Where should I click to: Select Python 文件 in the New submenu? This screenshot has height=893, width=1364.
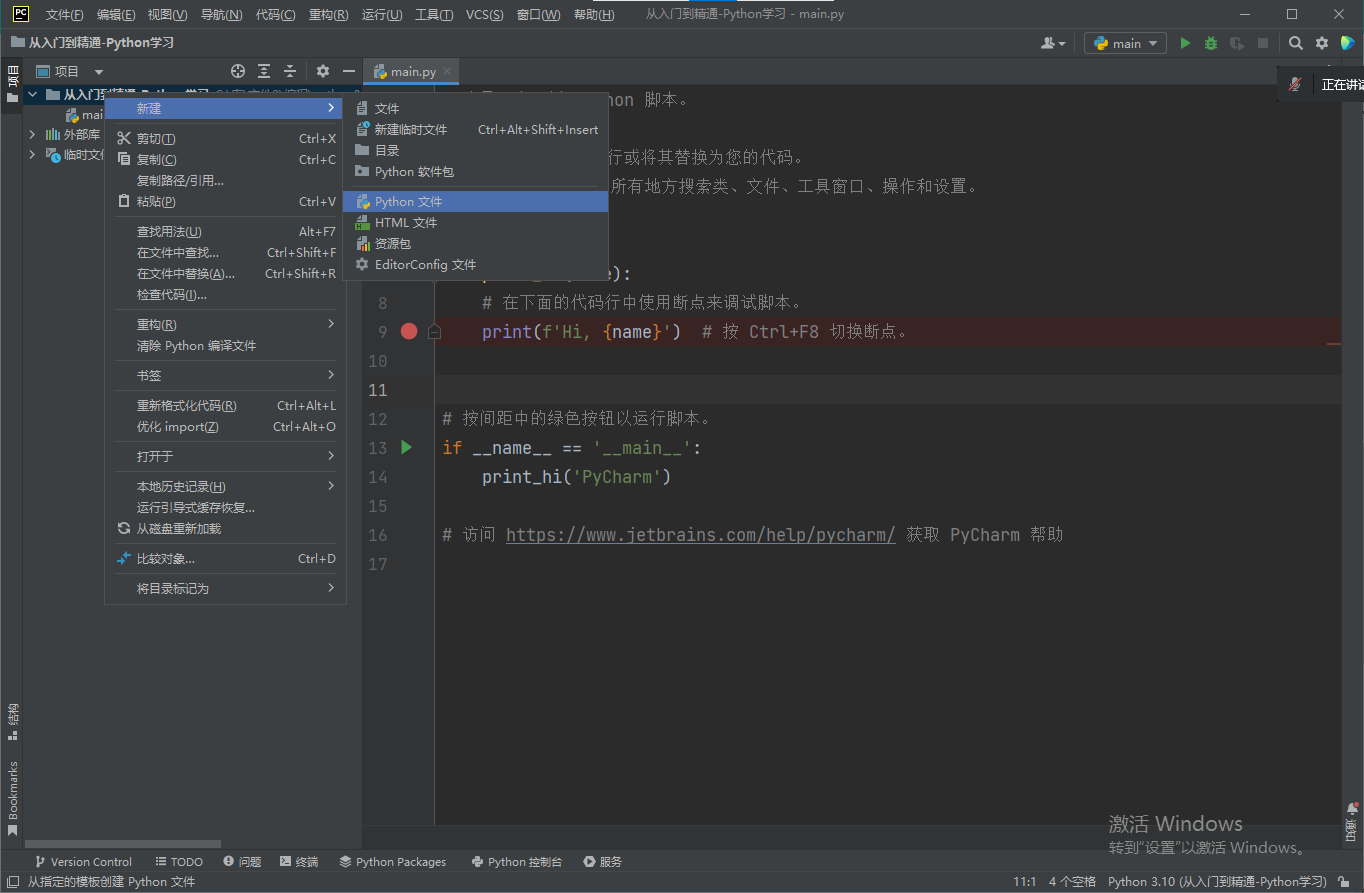tap(475, 202)
